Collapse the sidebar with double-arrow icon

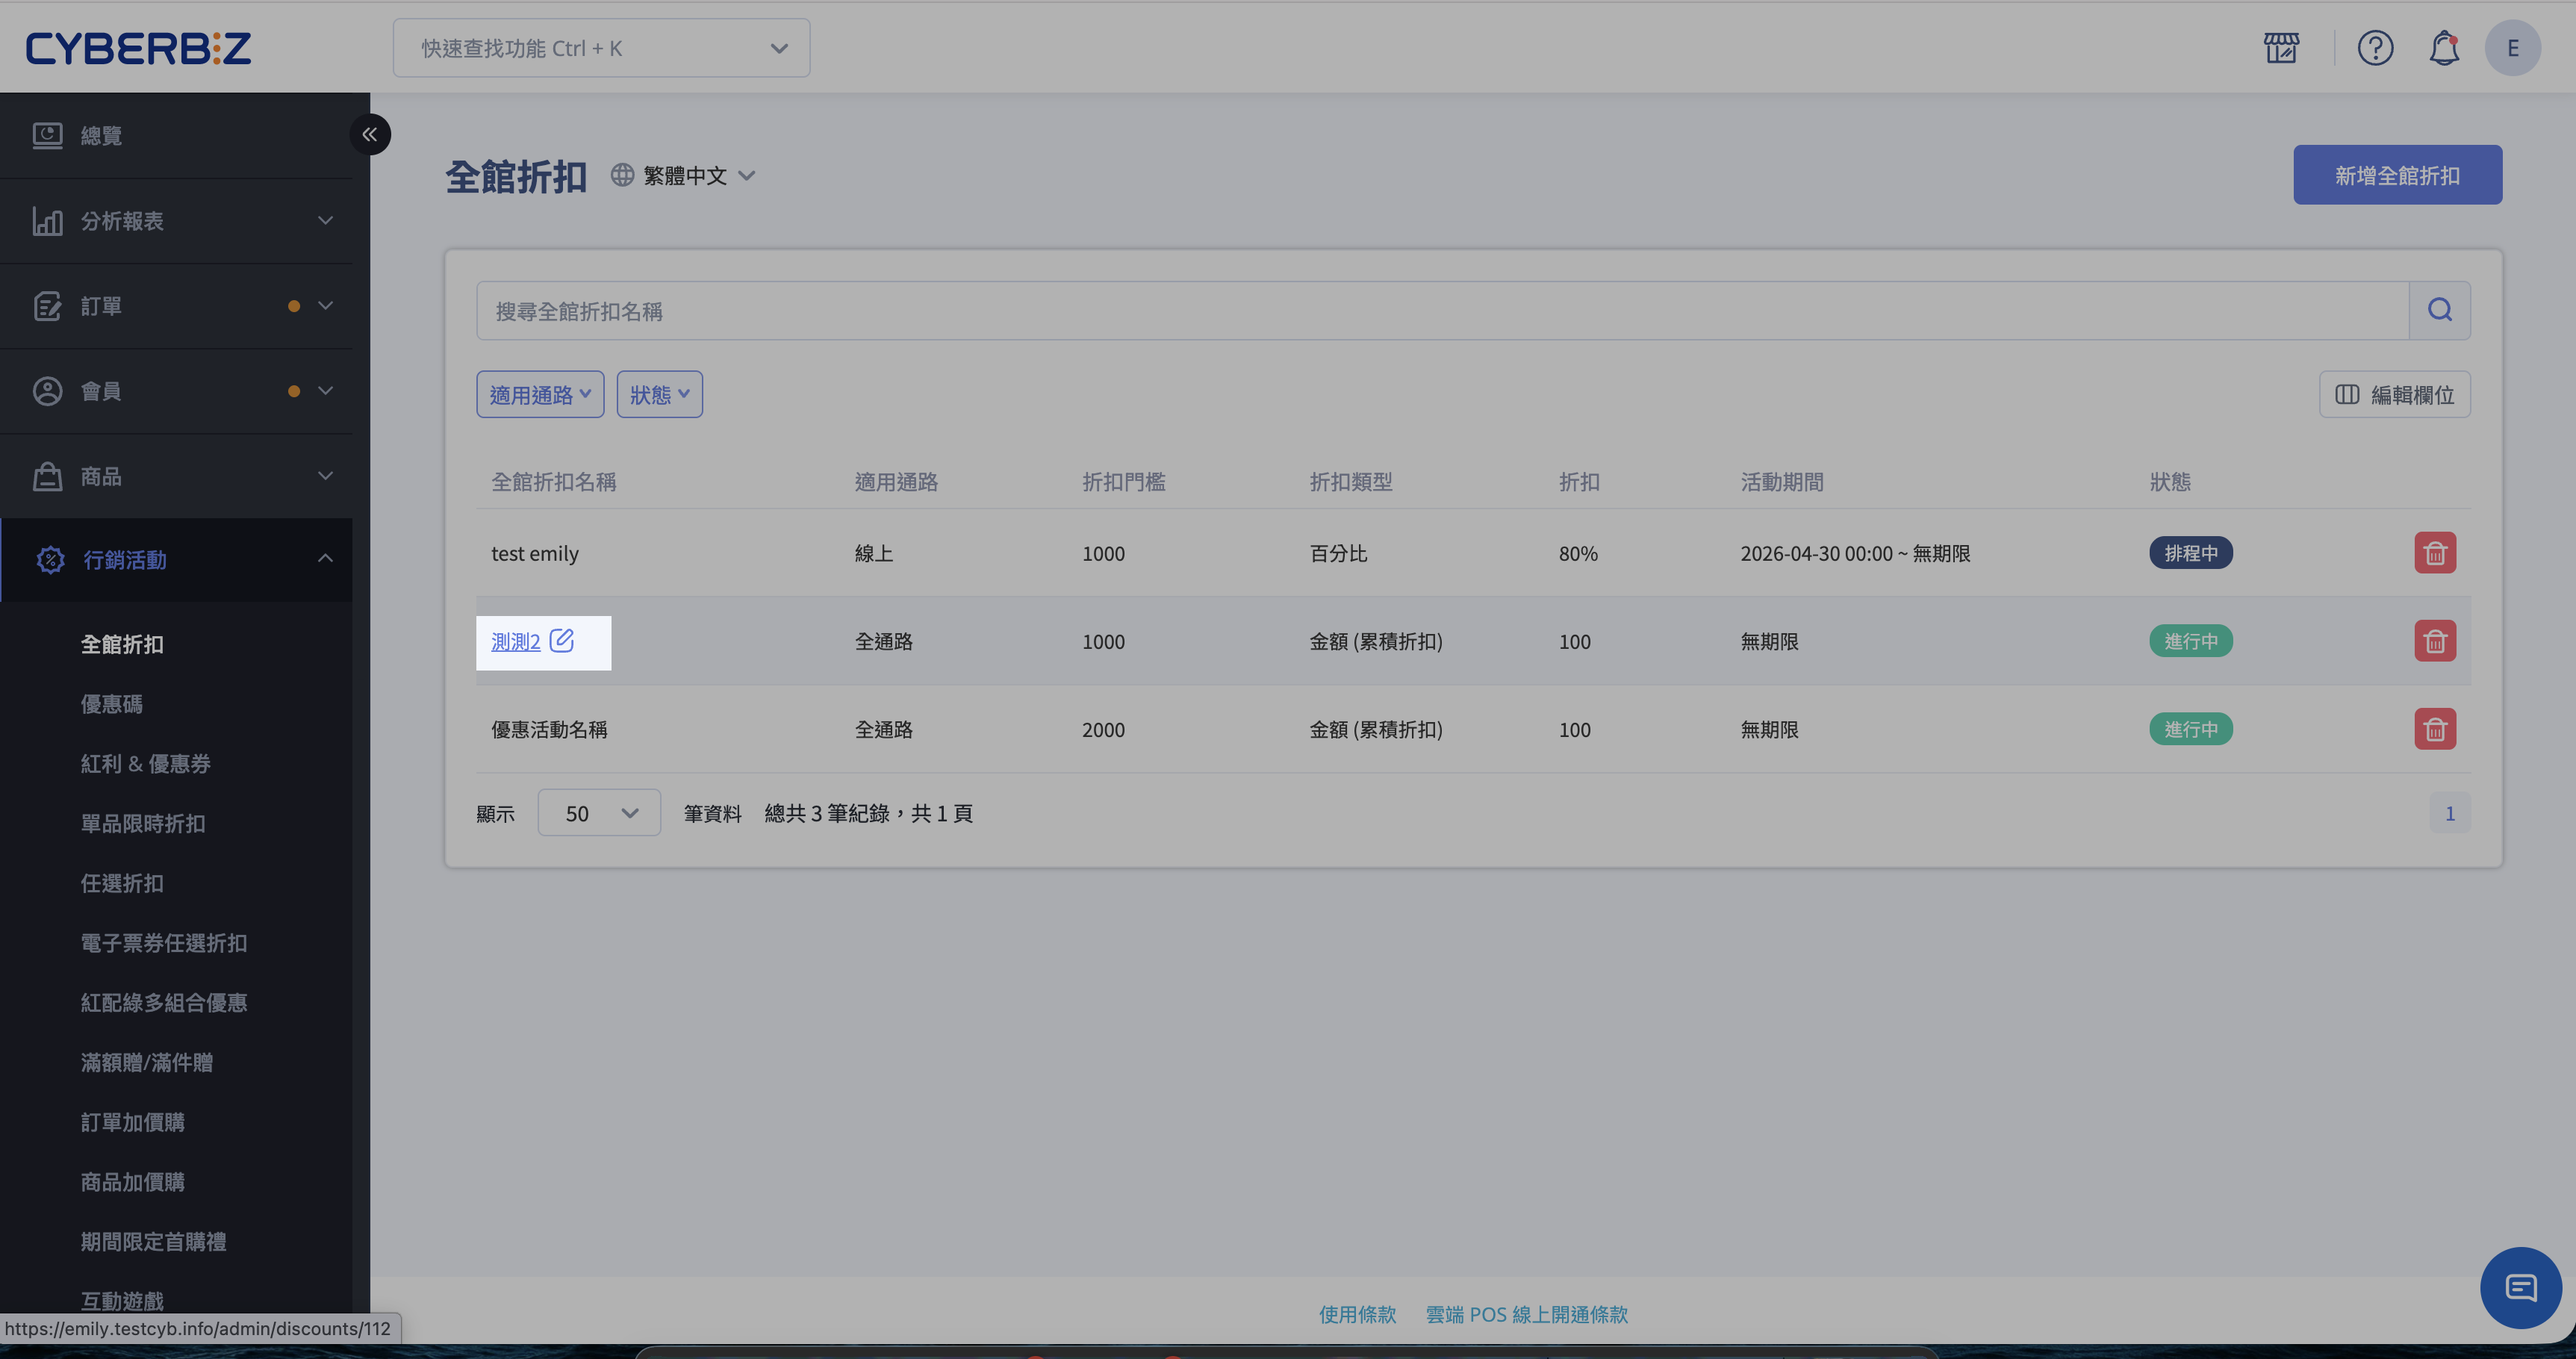point(370,134)
